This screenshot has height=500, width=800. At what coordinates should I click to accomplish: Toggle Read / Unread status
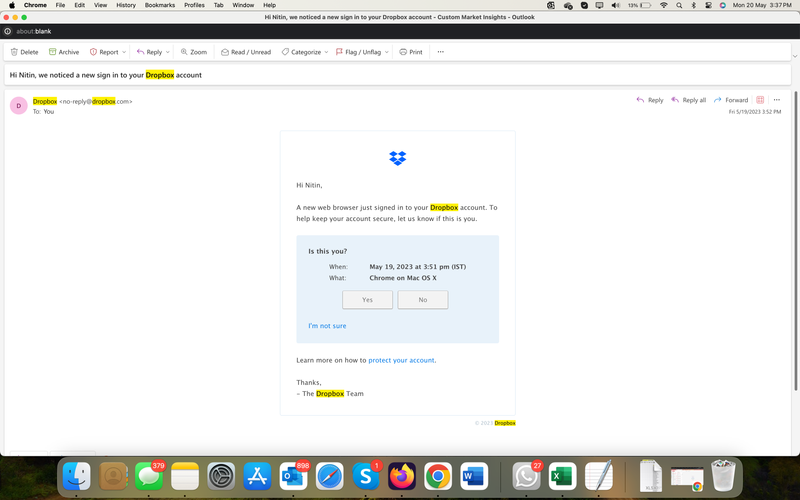246,52
